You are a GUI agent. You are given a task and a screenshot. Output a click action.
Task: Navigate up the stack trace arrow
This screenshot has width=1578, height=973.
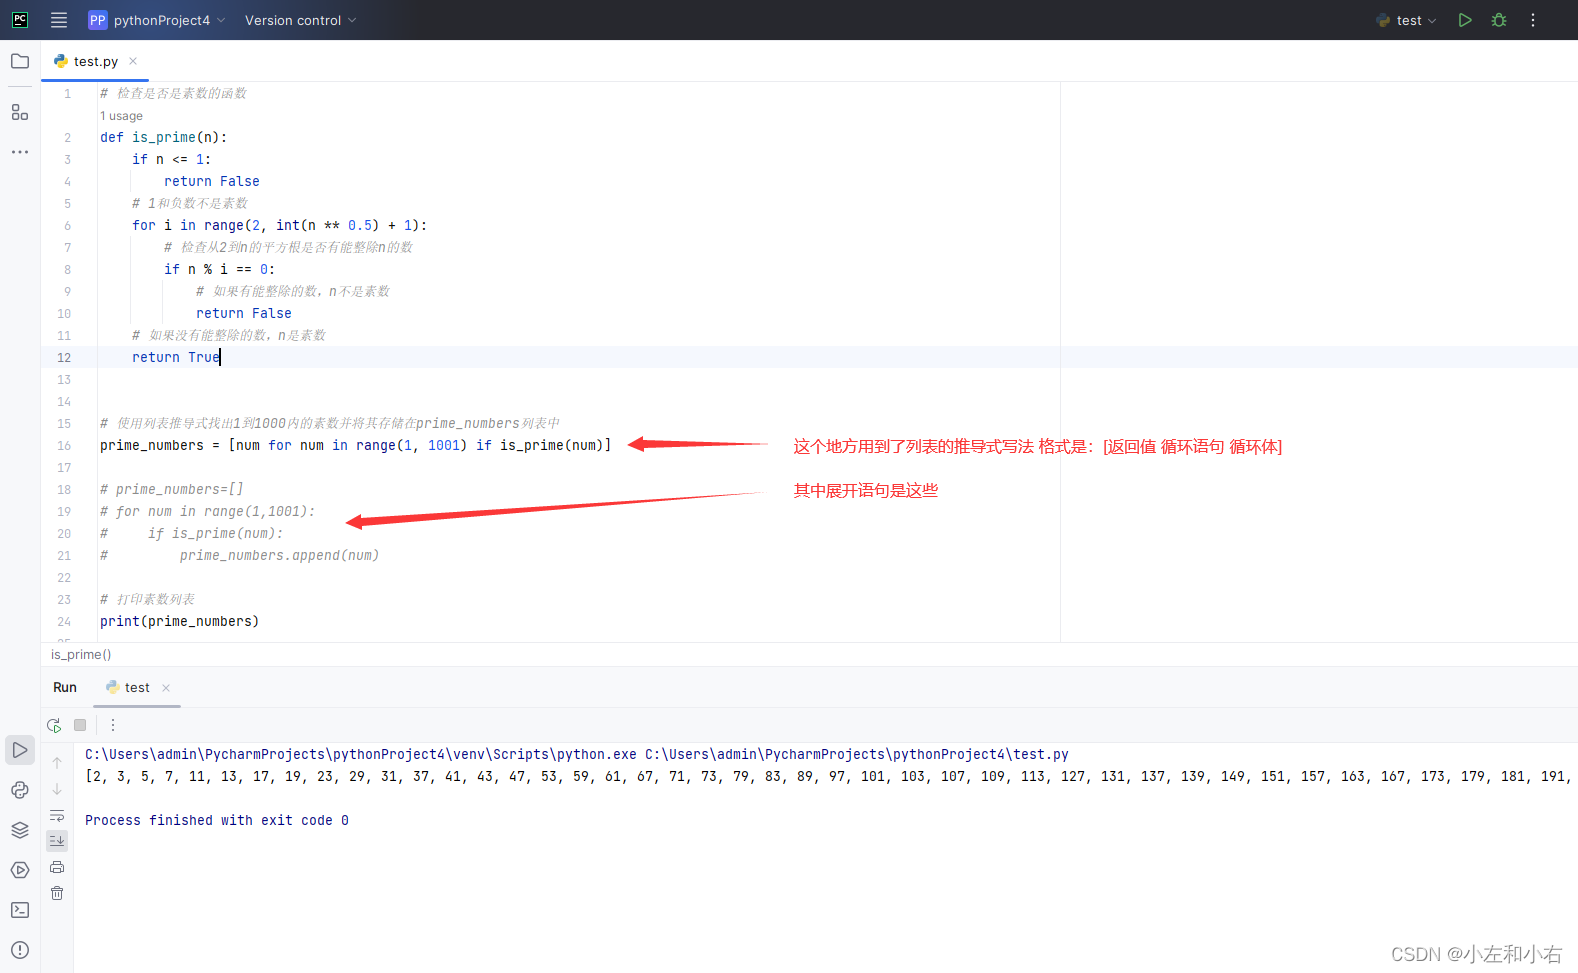[57, 763]
